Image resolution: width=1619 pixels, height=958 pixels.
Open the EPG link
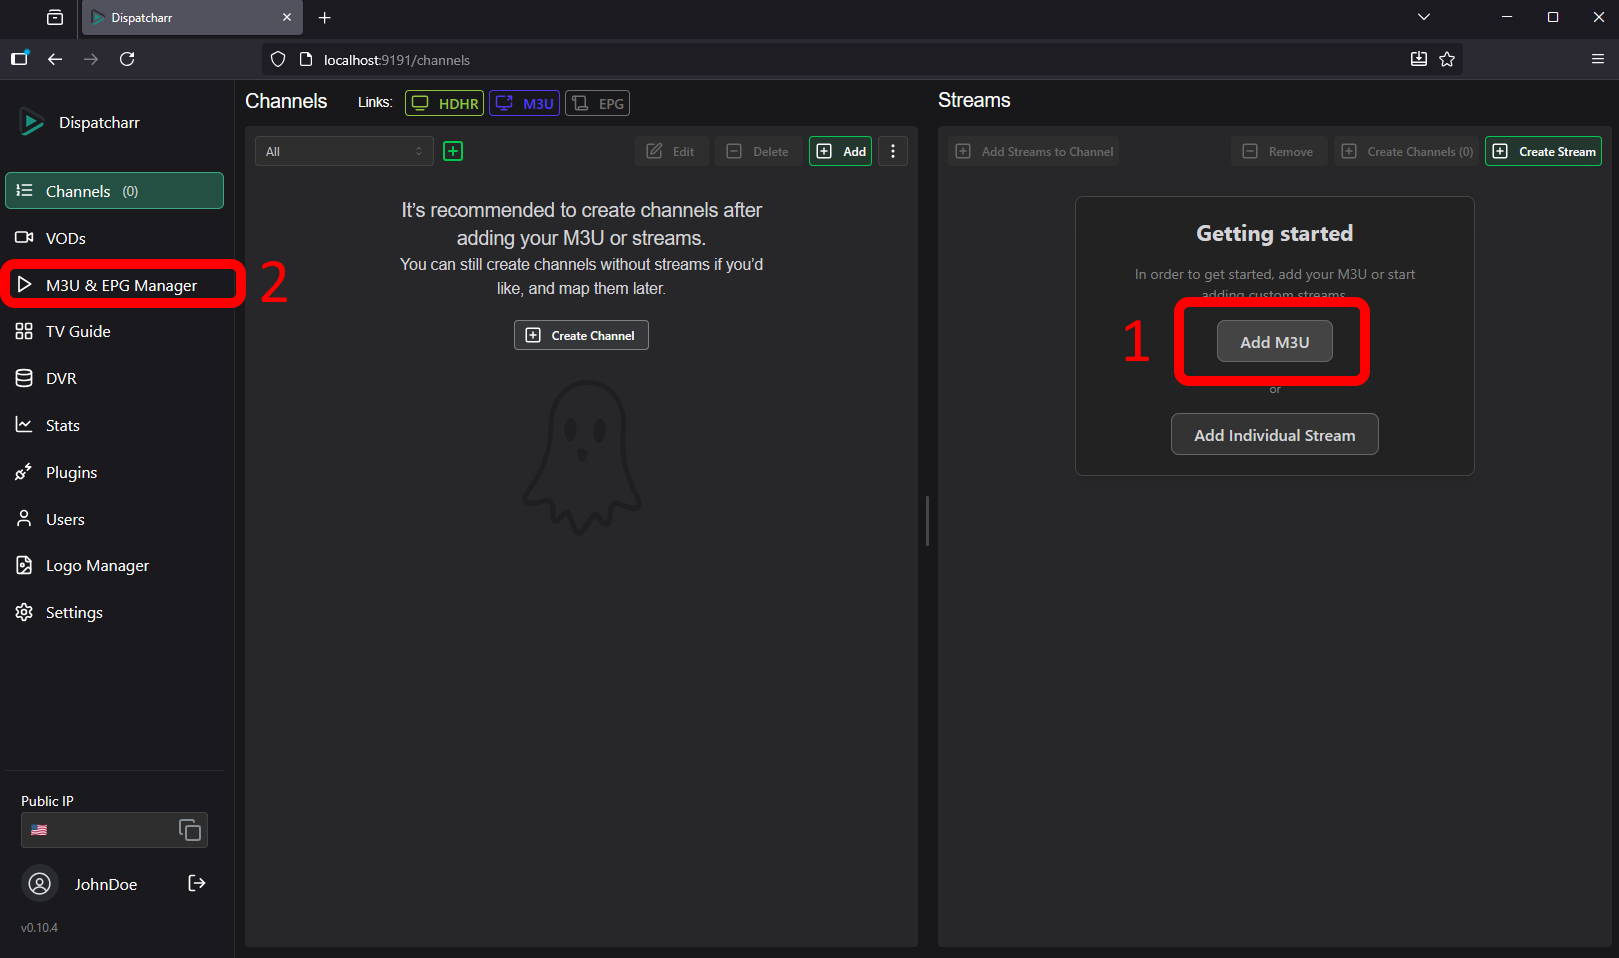click(598, 103)
